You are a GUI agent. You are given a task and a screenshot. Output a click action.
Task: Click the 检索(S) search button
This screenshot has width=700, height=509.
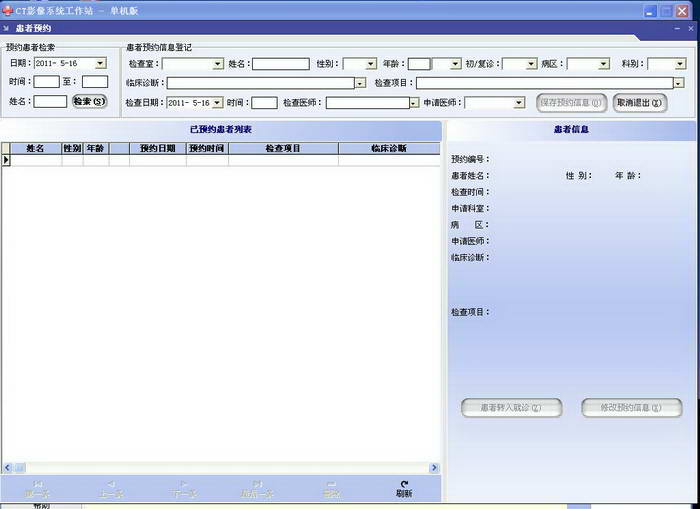(89, 101)
